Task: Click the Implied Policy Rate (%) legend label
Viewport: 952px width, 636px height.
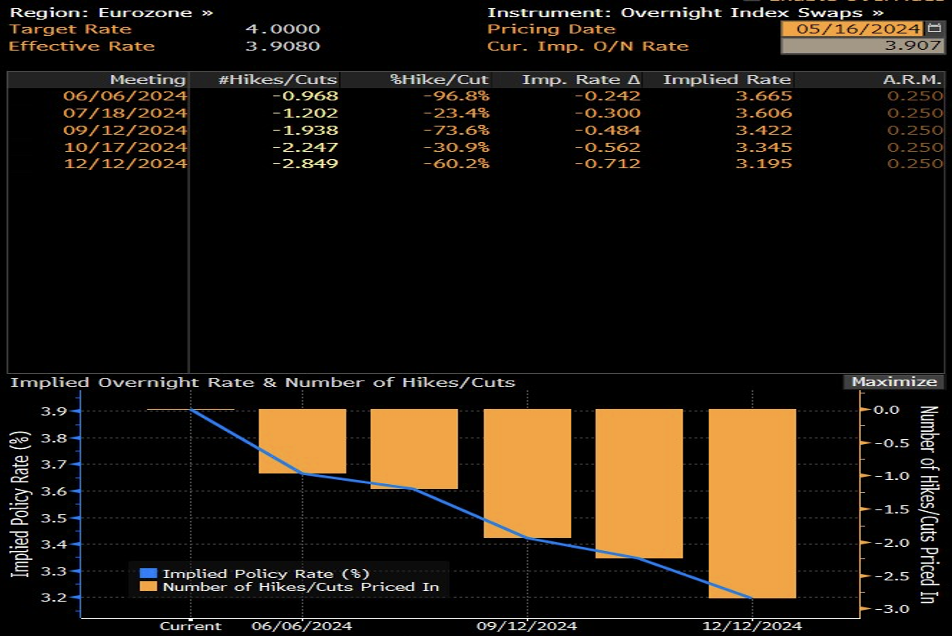Action: pos(266,573)
